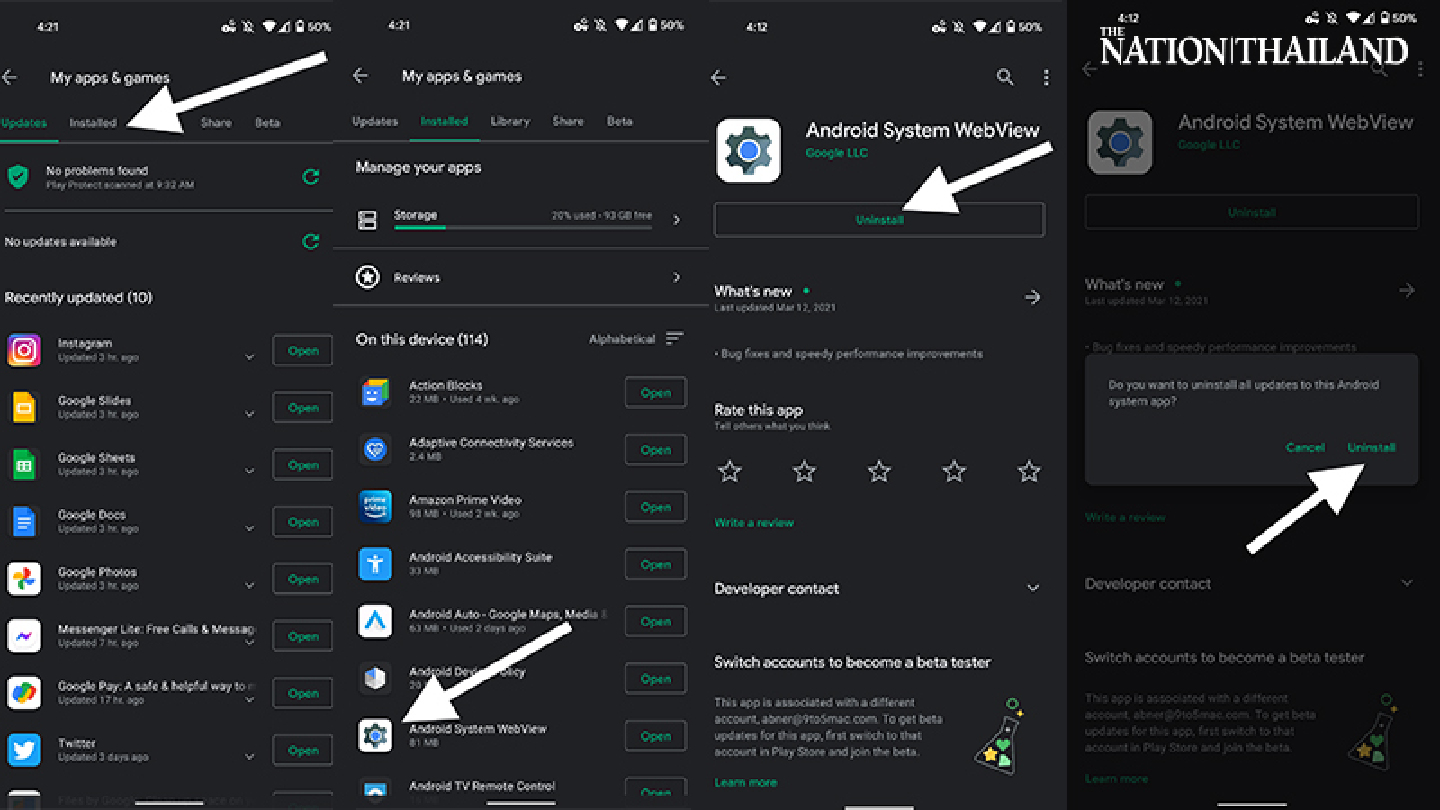Tap the Android System WebView list icon
This screenshot has width=1440, height=810.
tap(375, 736)
